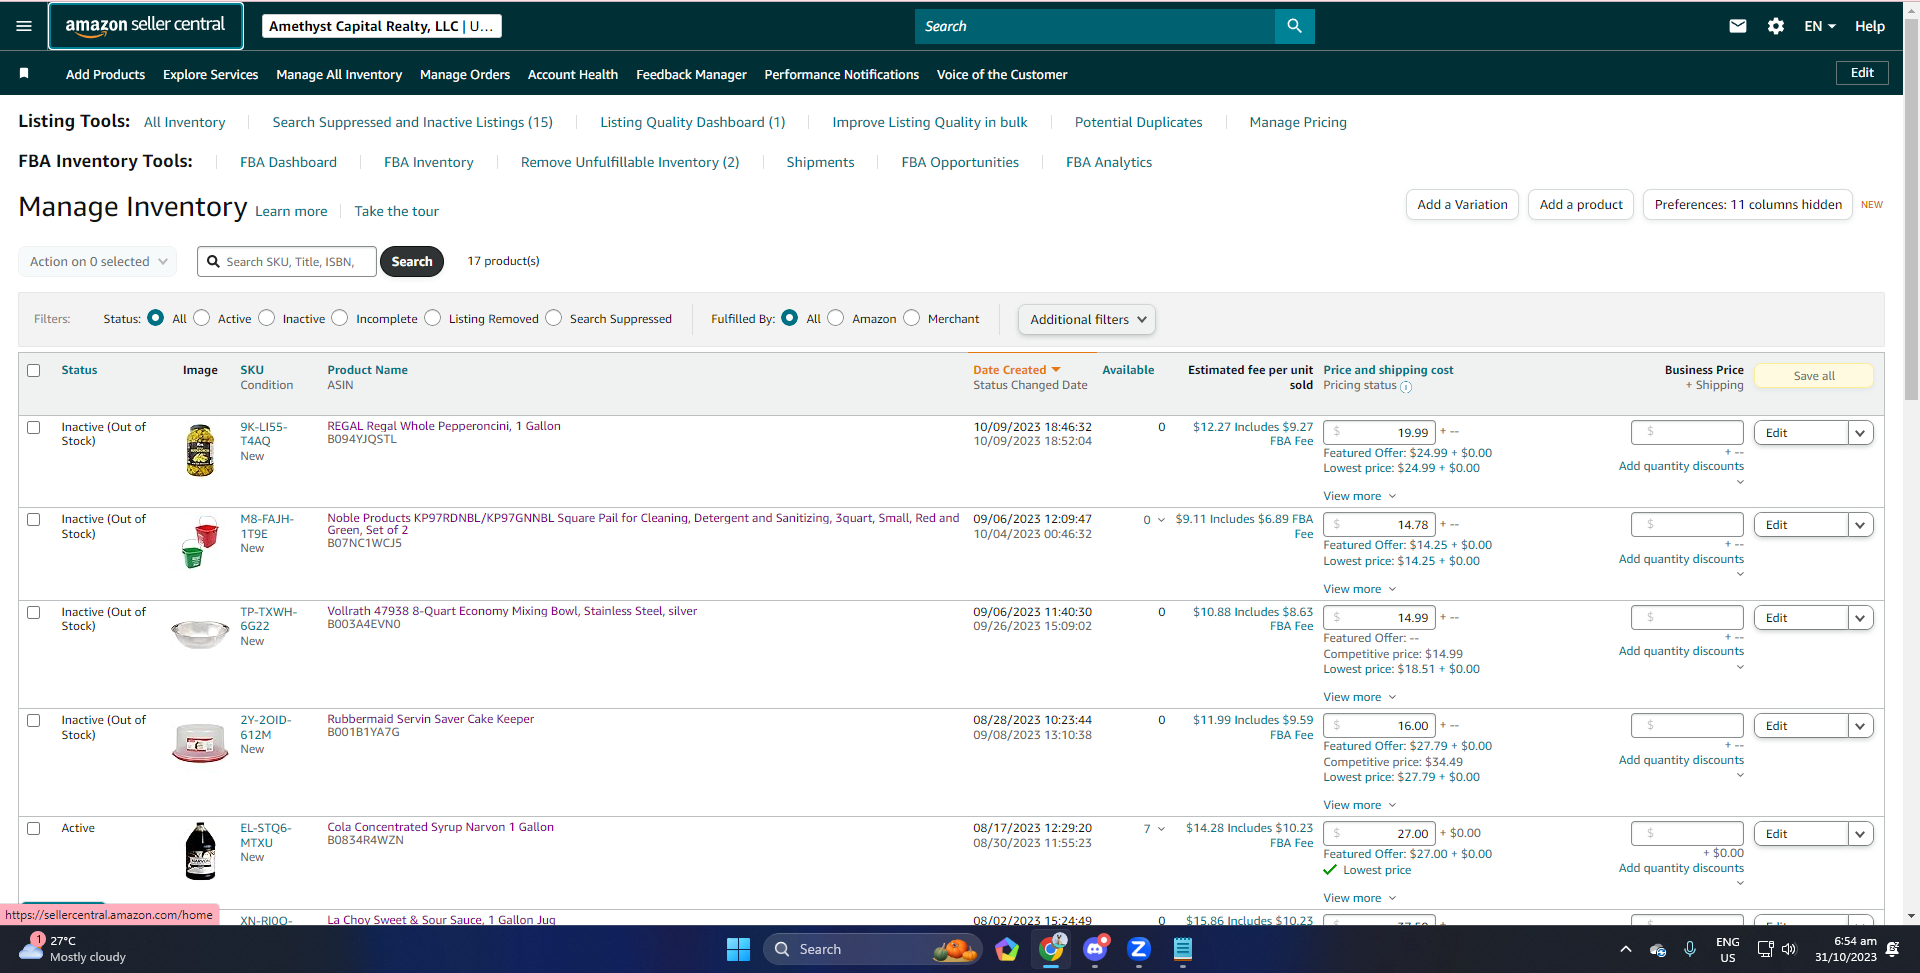Filter Fulfilled By Amazon radio
Viewport: 1920px width, 973px height.
(835, 318)
